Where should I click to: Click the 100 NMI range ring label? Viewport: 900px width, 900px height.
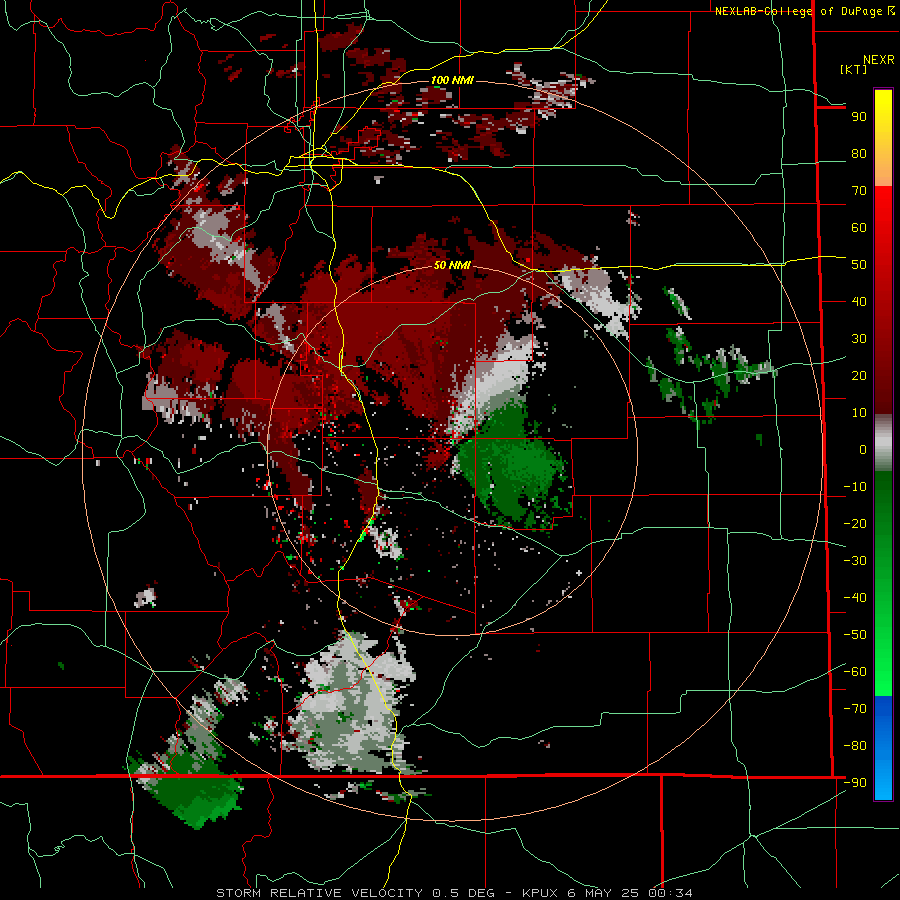pos(452,80)
